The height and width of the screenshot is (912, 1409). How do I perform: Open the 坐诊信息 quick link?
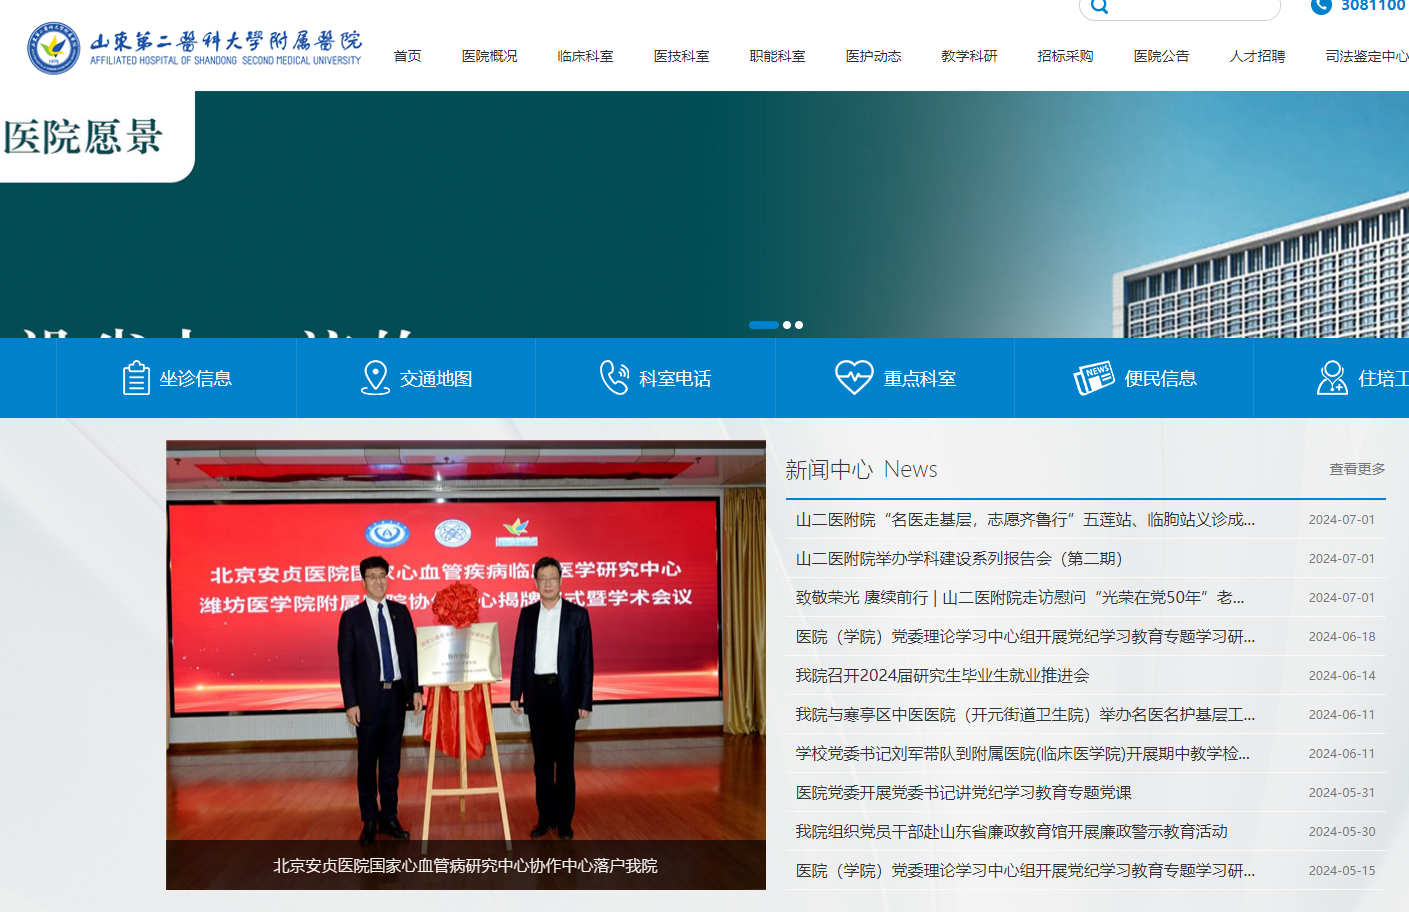176,378
